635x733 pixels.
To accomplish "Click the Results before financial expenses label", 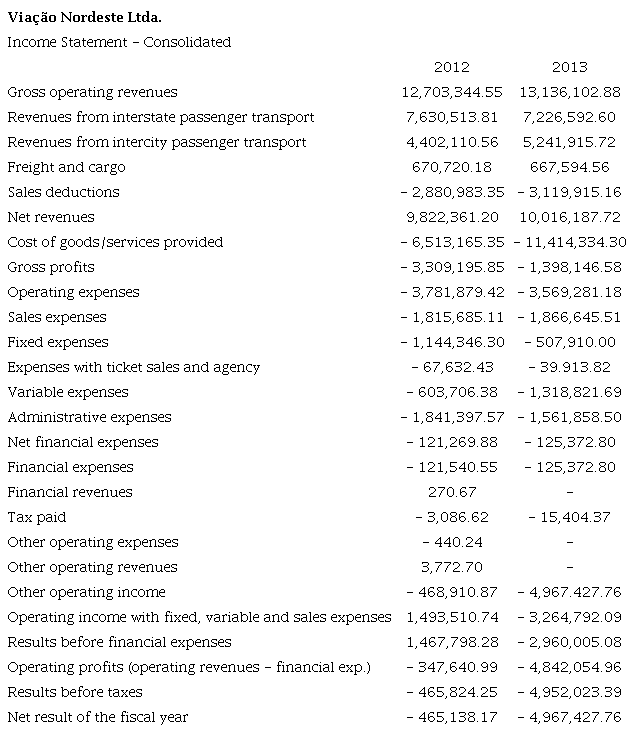I will pyautogui.click(x=119, y=642).
